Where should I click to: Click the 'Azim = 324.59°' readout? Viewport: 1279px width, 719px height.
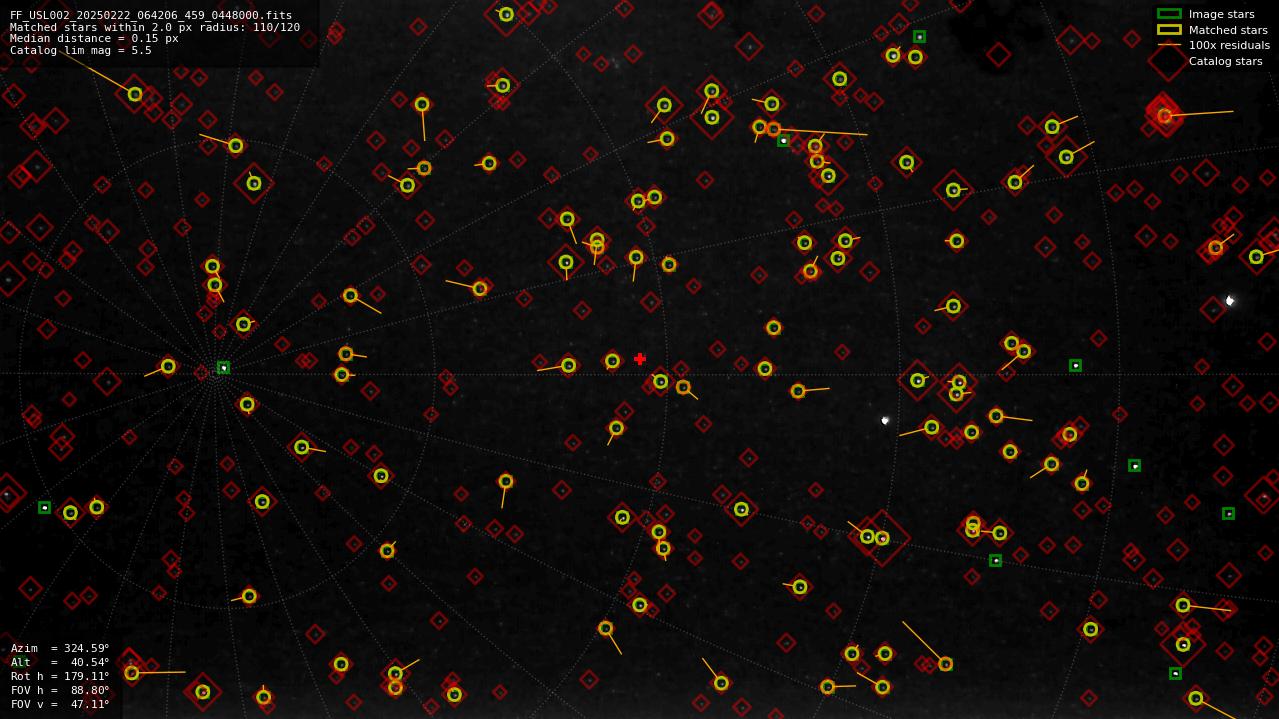click(x=60, y=648)
